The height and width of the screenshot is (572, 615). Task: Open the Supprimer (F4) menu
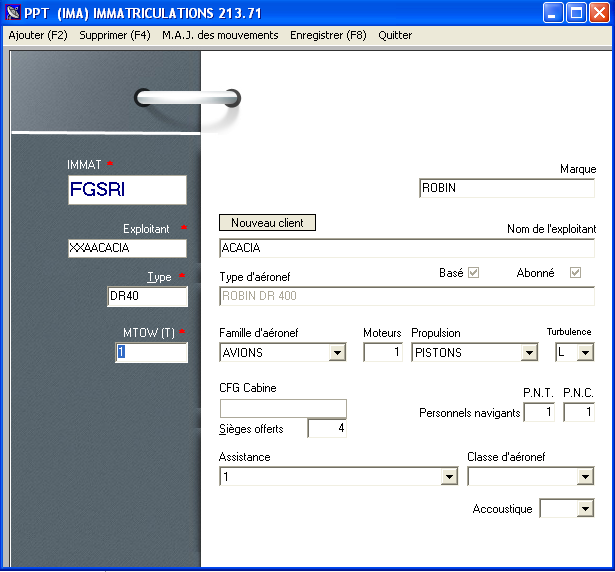click(x=115, y=35)
